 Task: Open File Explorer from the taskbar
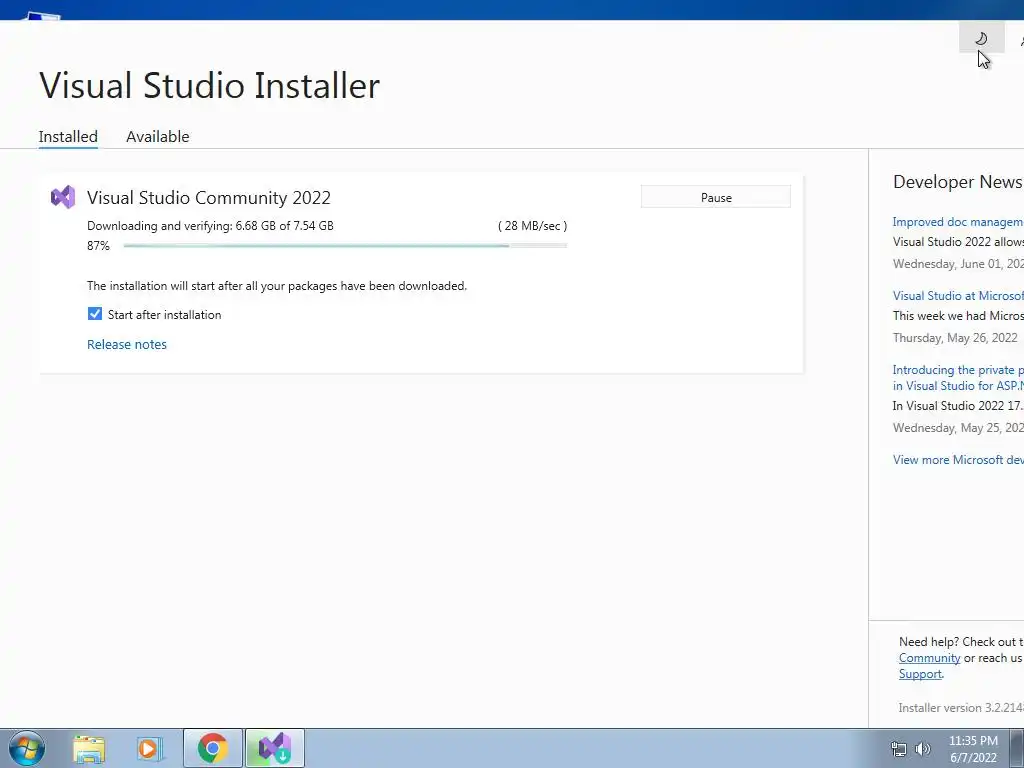tap(89, 748)
